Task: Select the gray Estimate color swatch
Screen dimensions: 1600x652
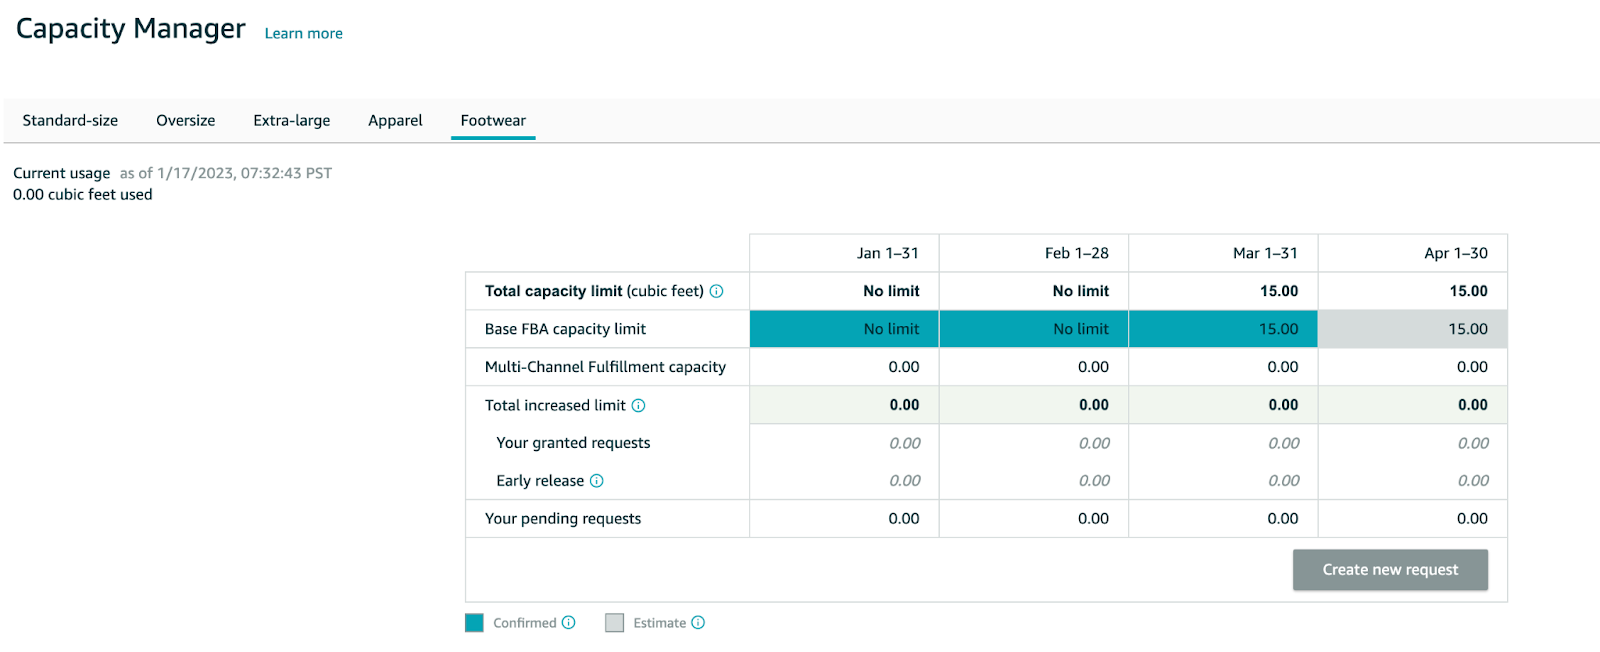Action: pyautogui.click(x=614, y=623)
